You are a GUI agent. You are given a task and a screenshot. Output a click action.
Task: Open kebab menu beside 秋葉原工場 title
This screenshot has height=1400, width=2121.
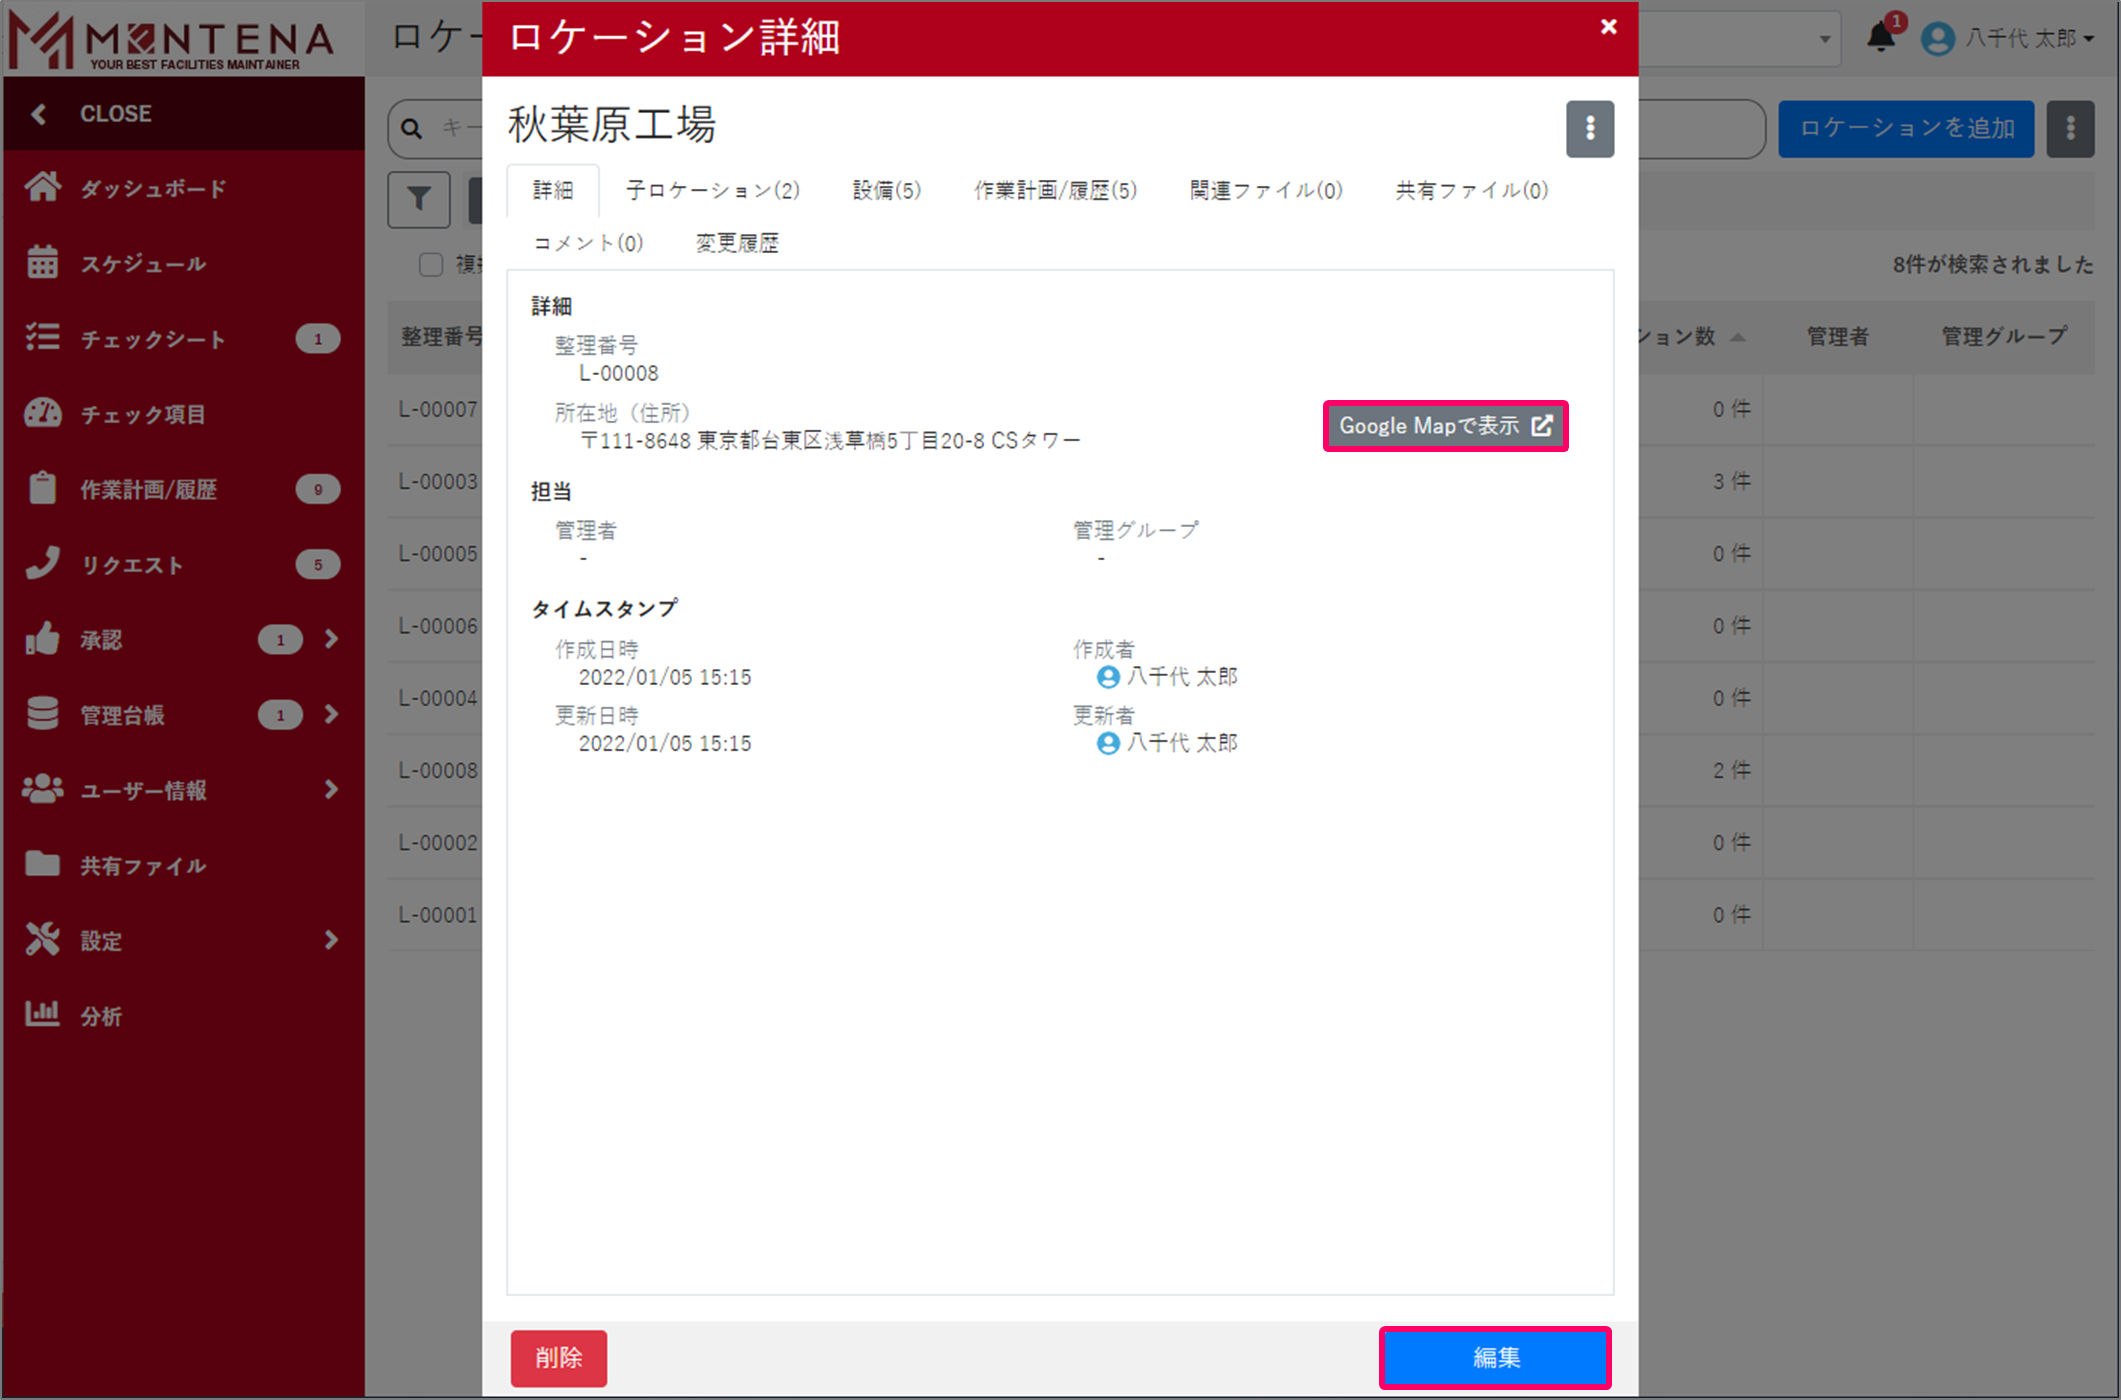click(x=1589, y=128)
